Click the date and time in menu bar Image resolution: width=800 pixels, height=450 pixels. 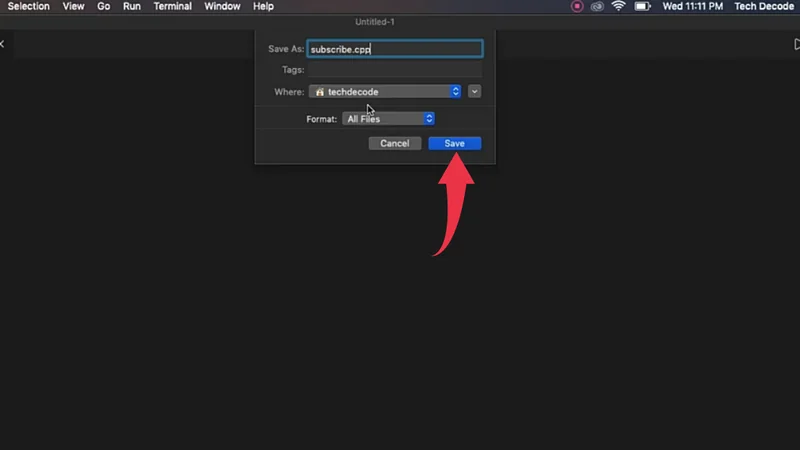pos(693,6)
